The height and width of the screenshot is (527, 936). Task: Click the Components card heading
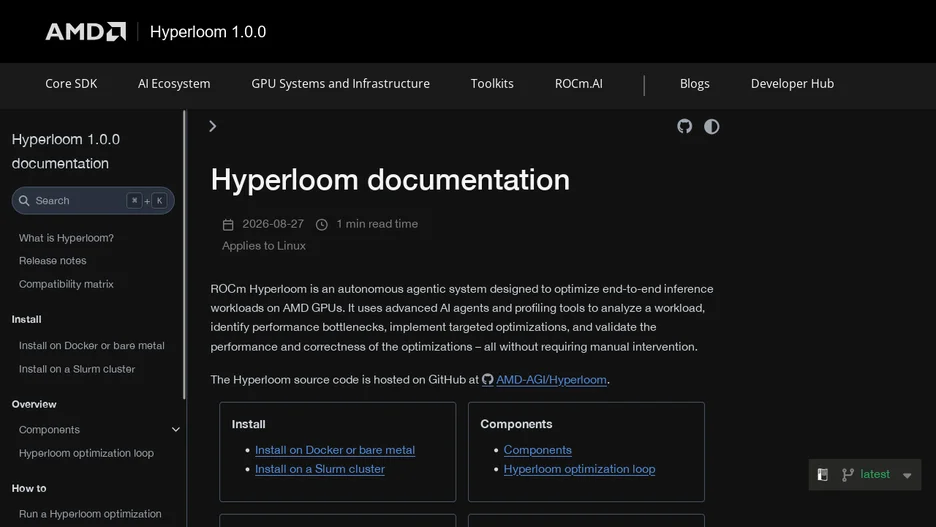pyautogui.click(x=516, y=424)
